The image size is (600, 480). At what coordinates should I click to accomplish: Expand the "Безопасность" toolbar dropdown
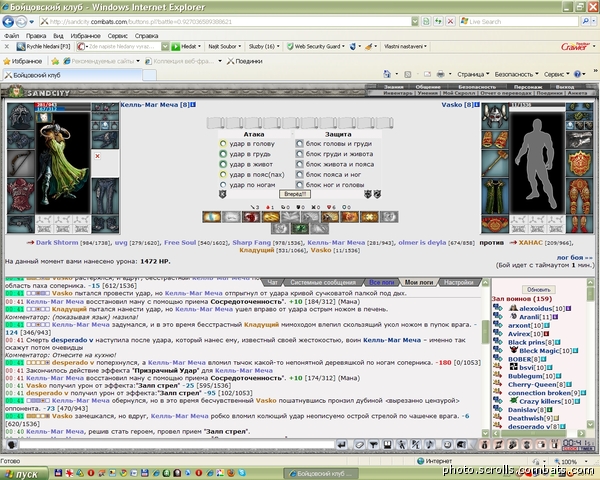[516, 74]
